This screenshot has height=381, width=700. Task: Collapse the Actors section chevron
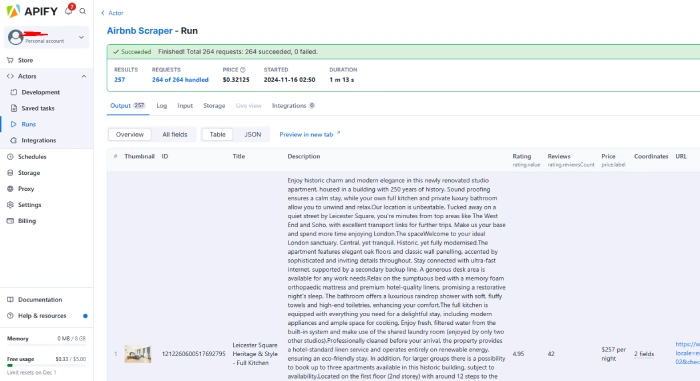pyautogui.click(x=83, y=76)
